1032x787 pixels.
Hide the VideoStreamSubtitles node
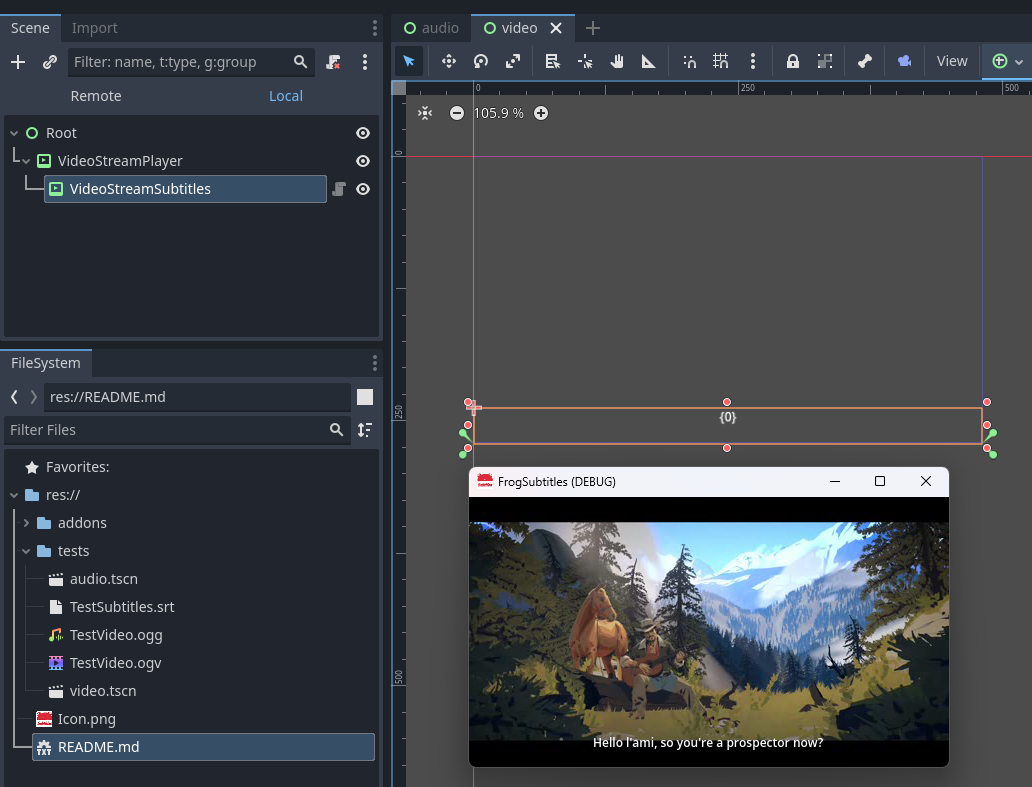tap(363, 190)
